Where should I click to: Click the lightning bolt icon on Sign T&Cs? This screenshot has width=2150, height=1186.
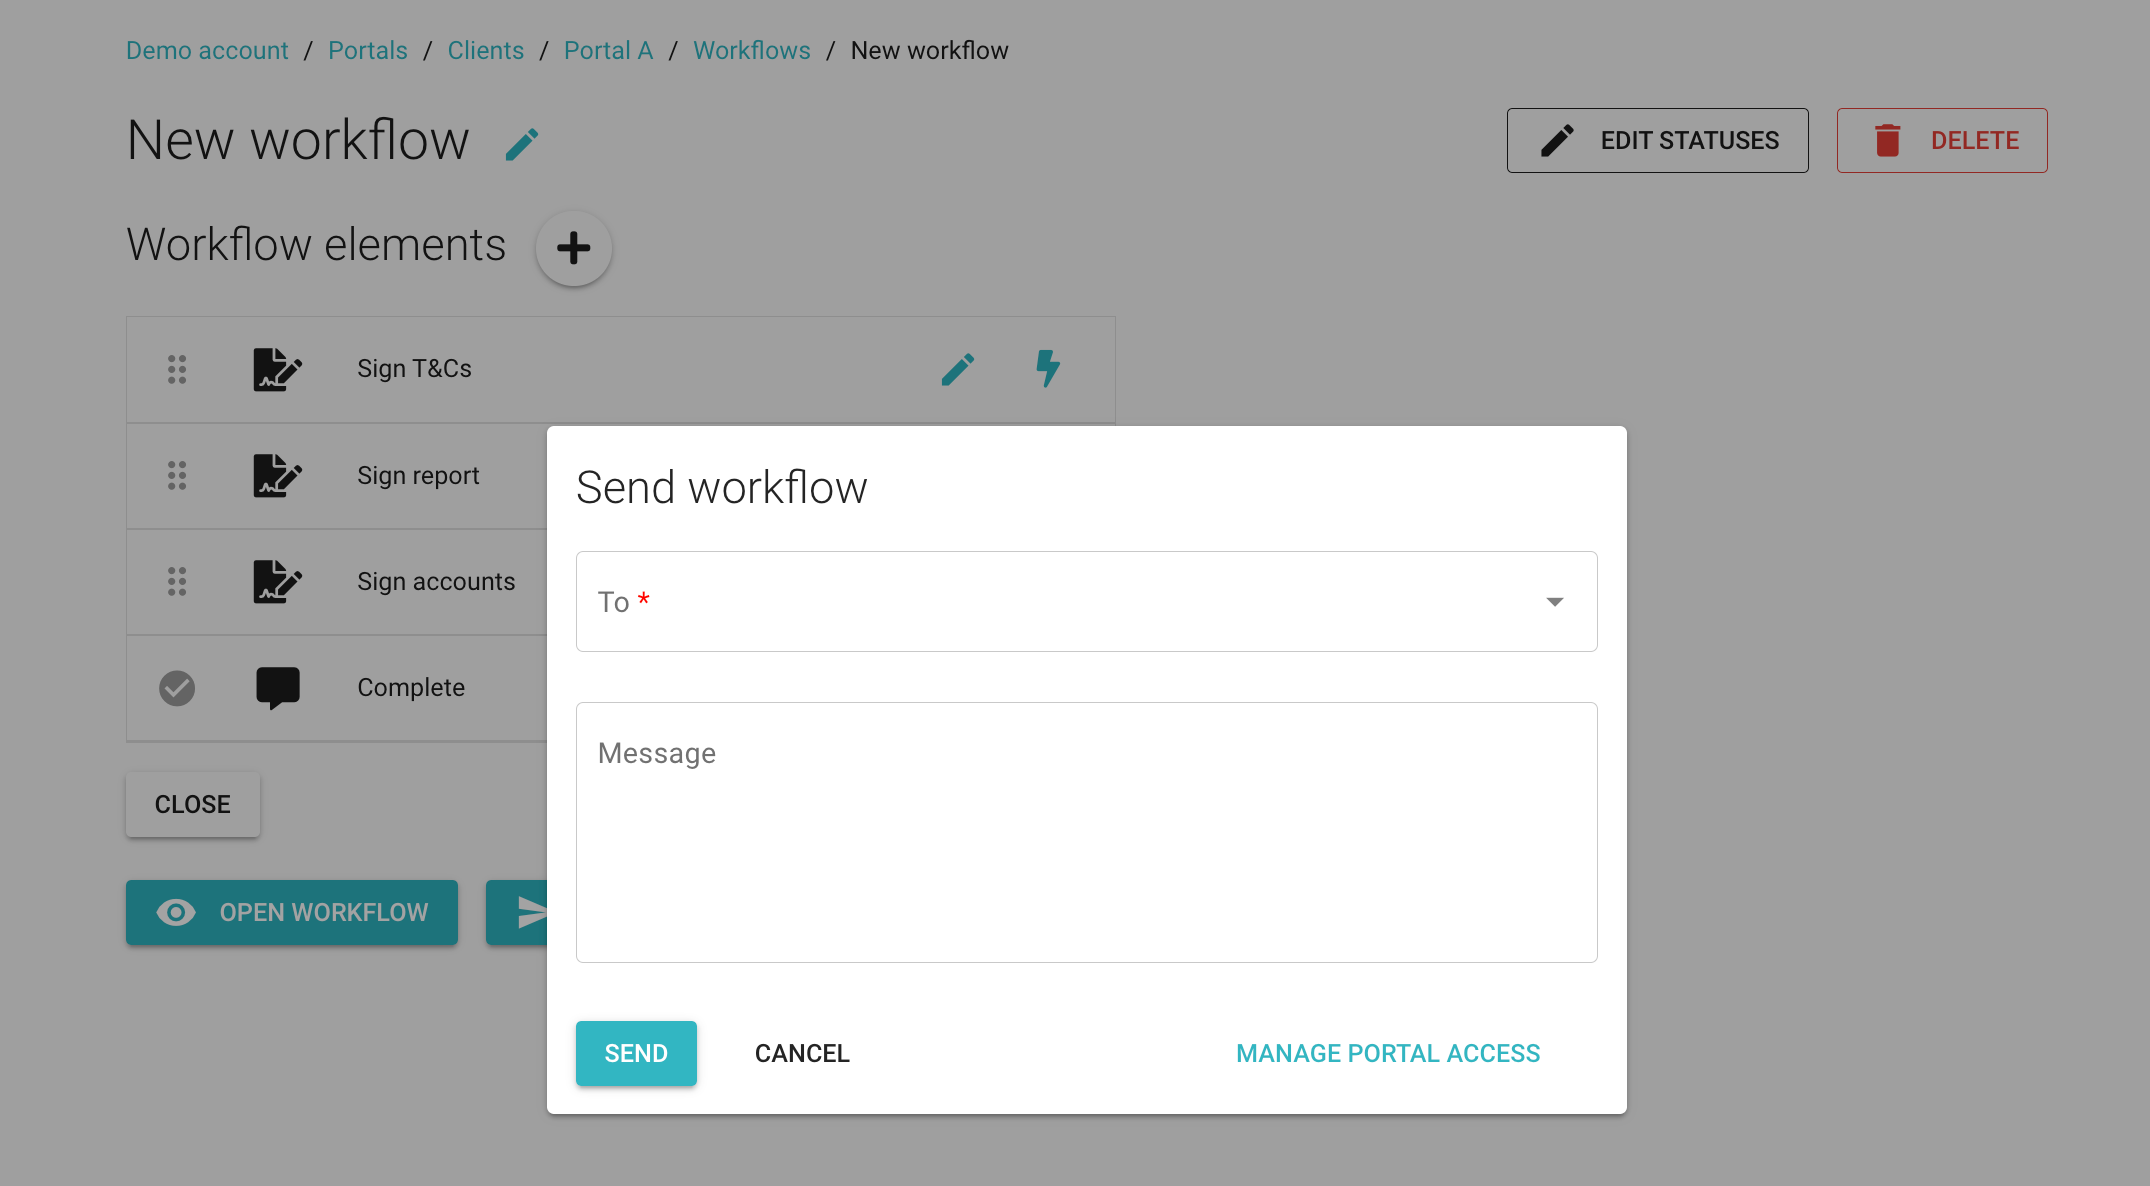tap(1047, 368)
